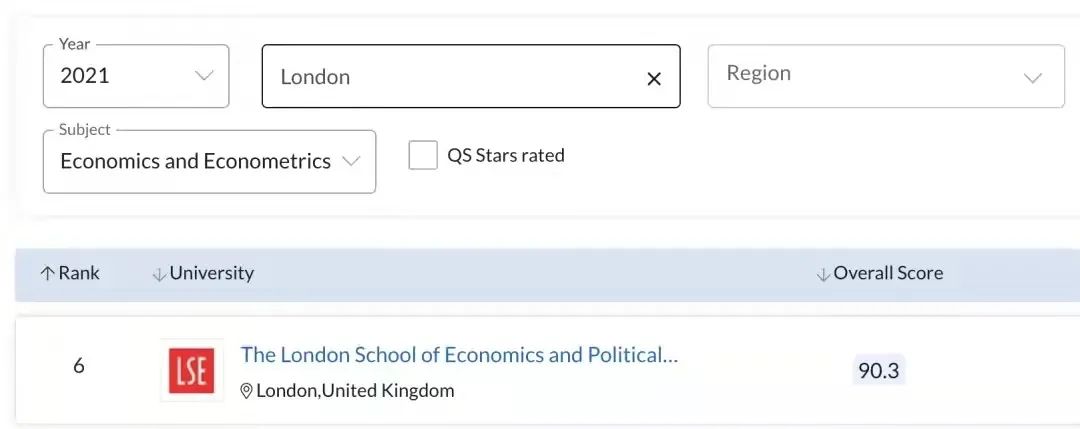Image resolution: width=1080 pixels, height=429 pixels.
Task: Sort by the Rank column header
Action: click(79, 273)
